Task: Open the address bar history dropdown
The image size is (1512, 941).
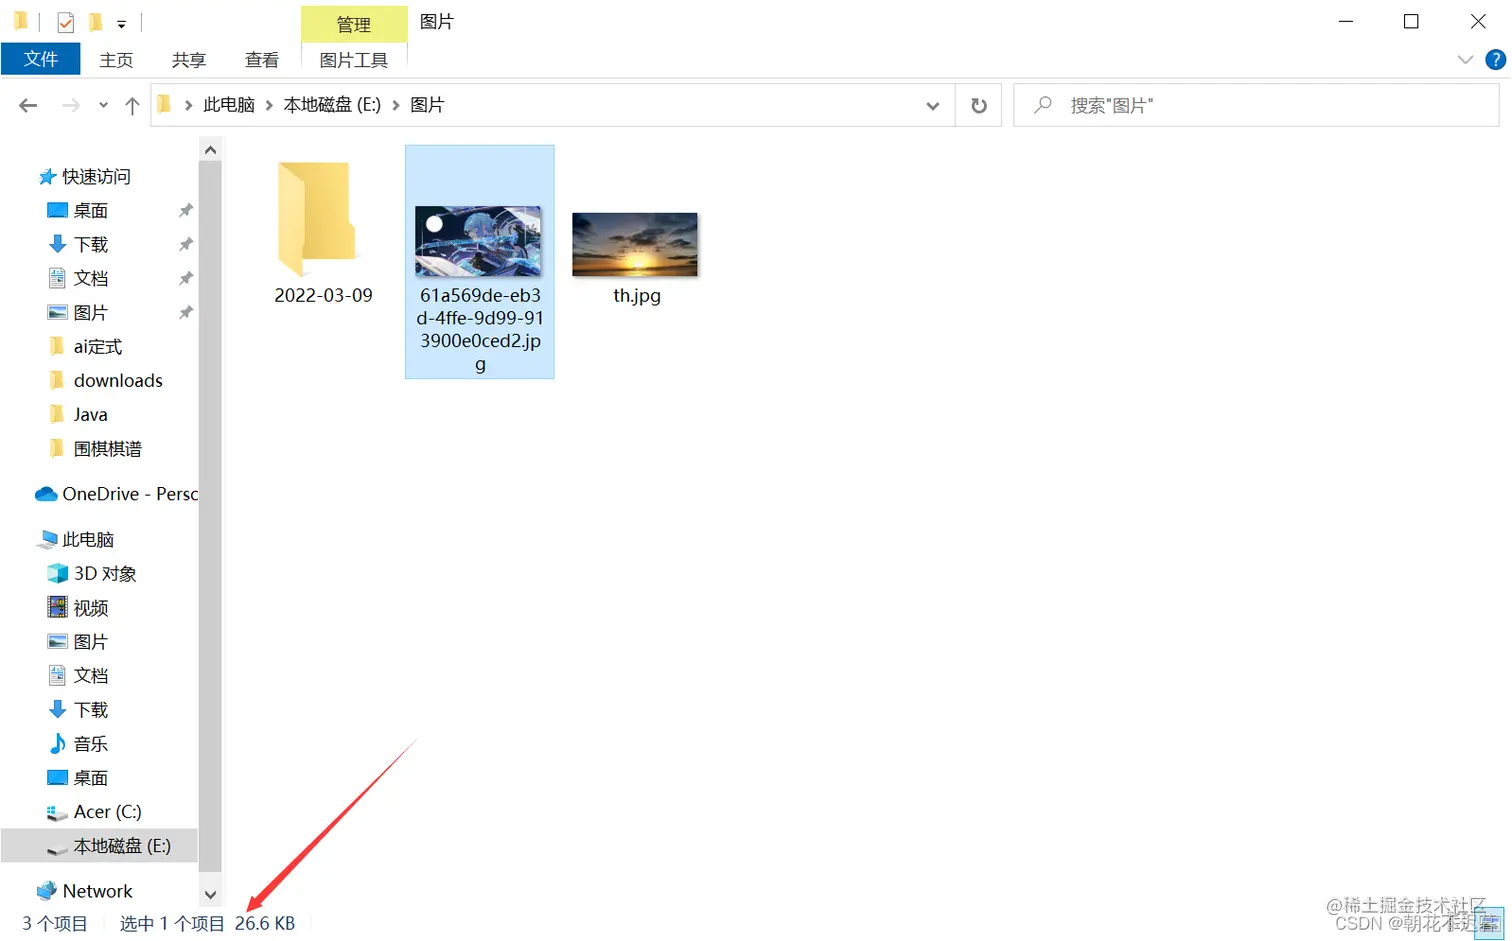Action: pyautogui.click(x=932, y=105)
